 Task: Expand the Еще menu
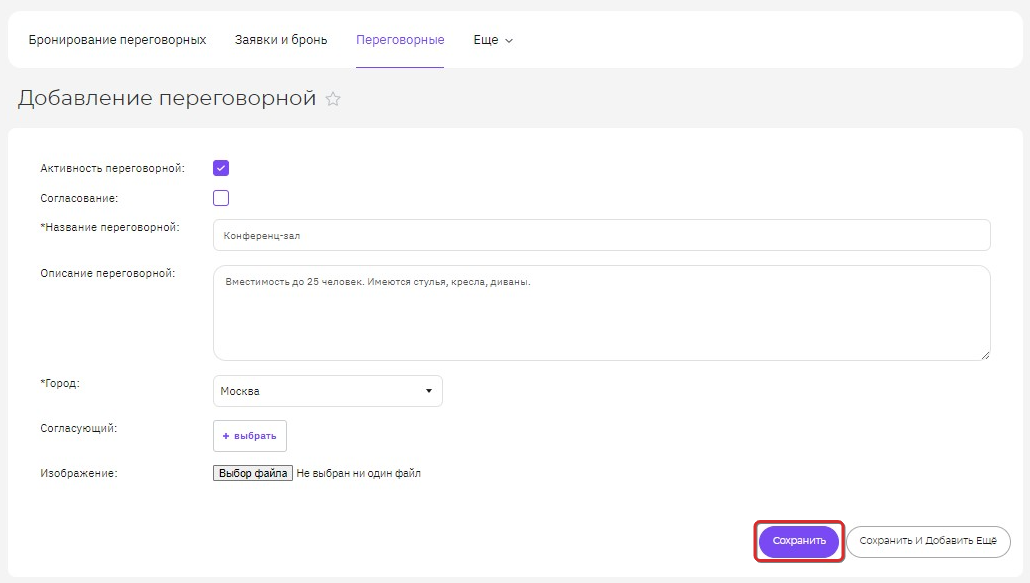click(x=493, y=40)
